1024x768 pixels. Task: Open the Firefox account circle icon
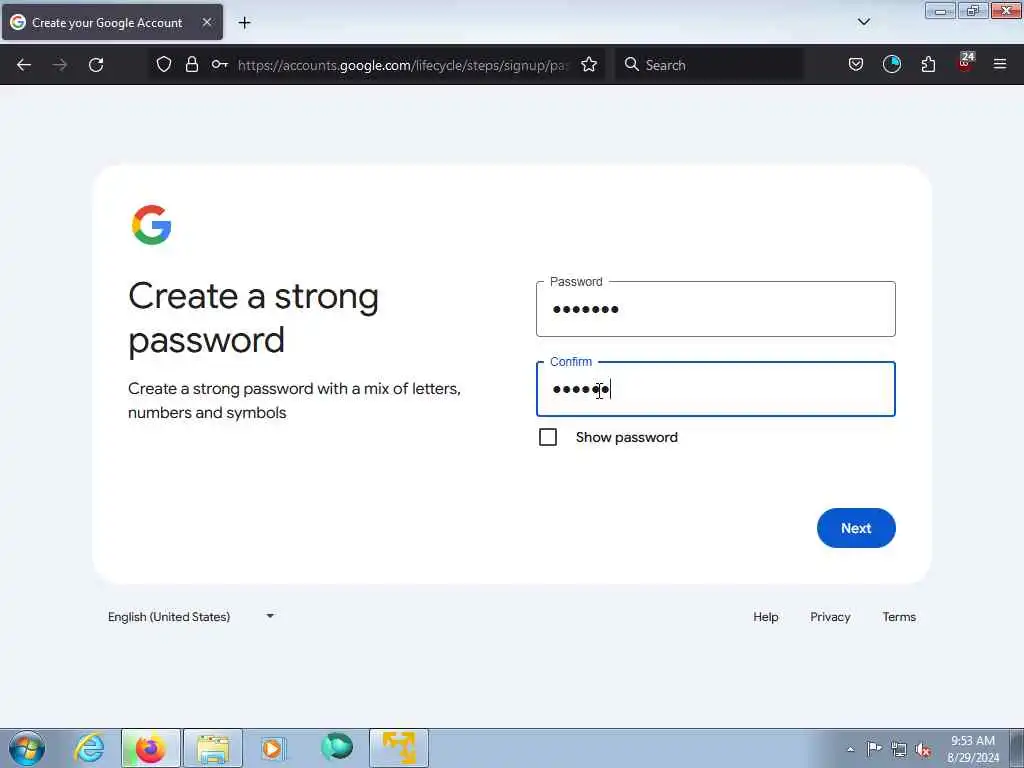coord(891,64)
